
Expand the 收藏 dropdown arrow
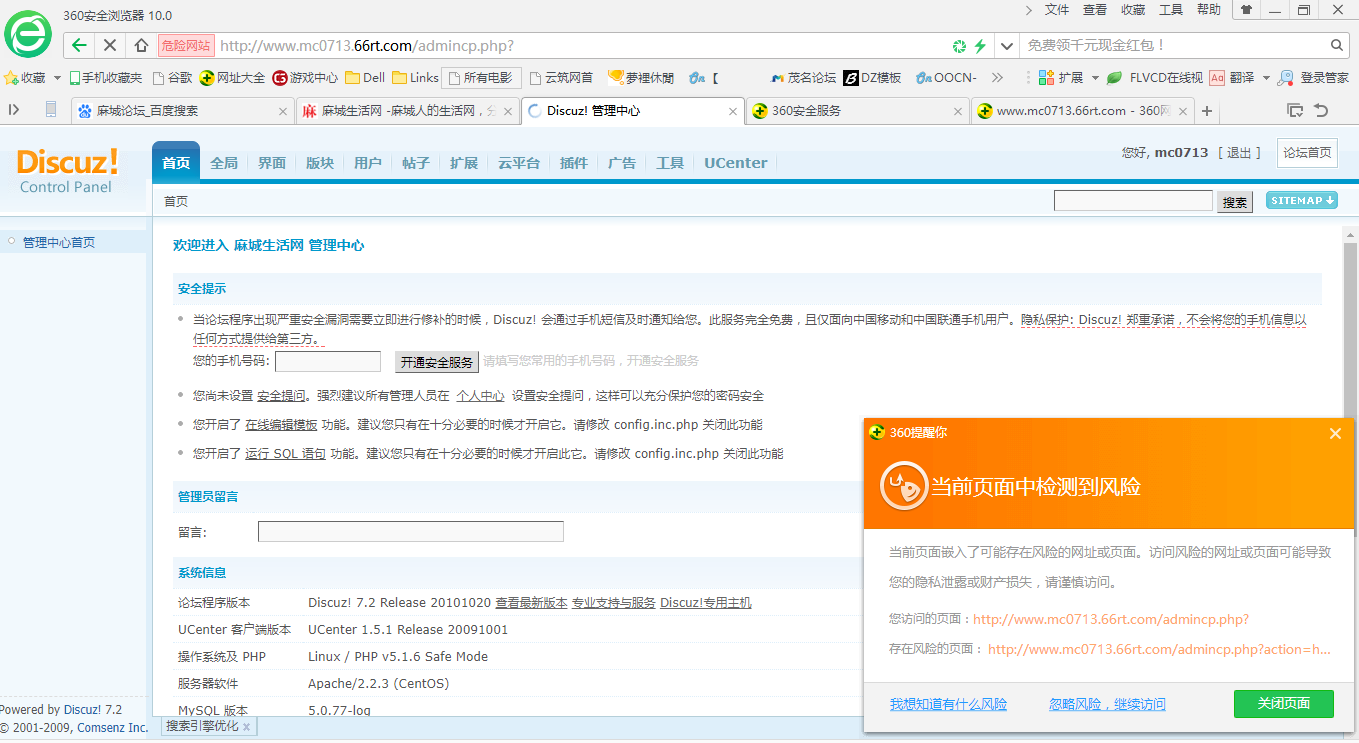pos(57,77)
